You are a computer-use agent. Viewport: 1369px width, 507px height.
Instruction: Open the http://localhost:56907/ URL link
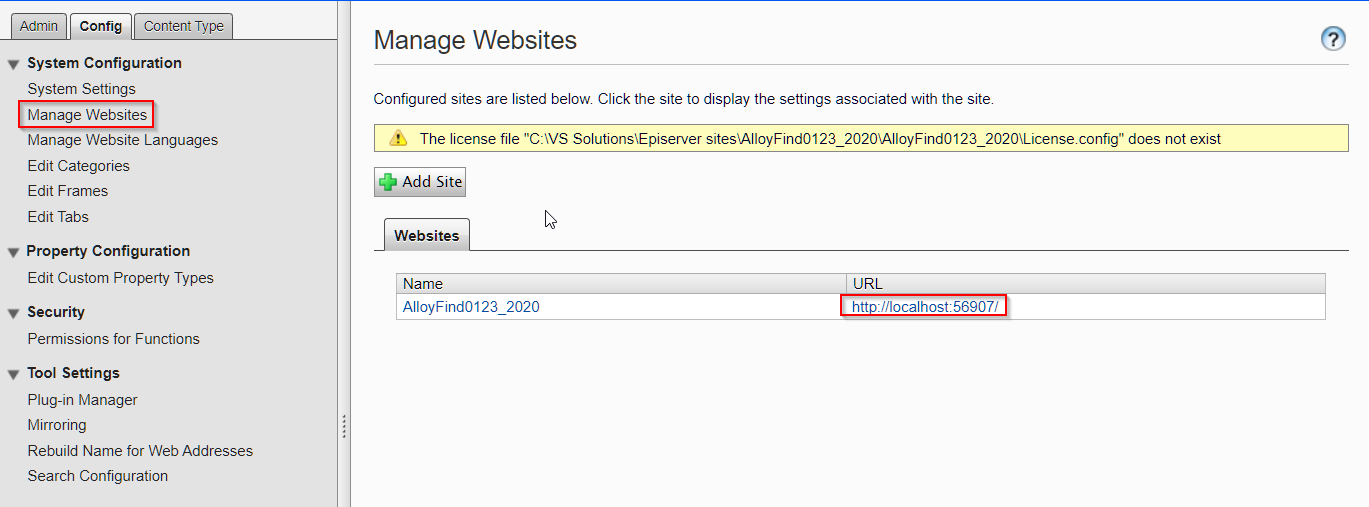pyautogui.click(x=925, y=307)
